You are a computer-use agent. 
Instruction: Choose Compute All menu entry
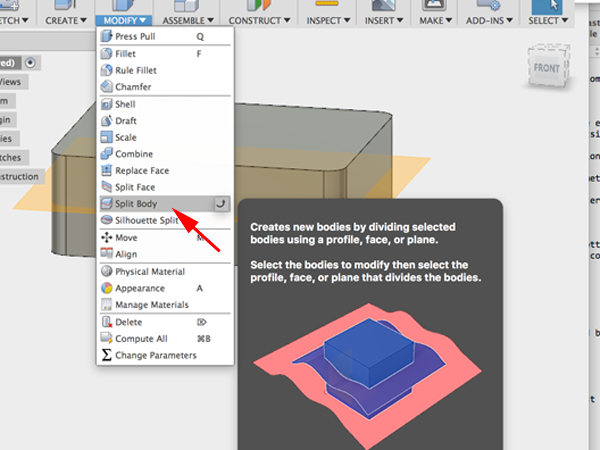coord(165,338)
